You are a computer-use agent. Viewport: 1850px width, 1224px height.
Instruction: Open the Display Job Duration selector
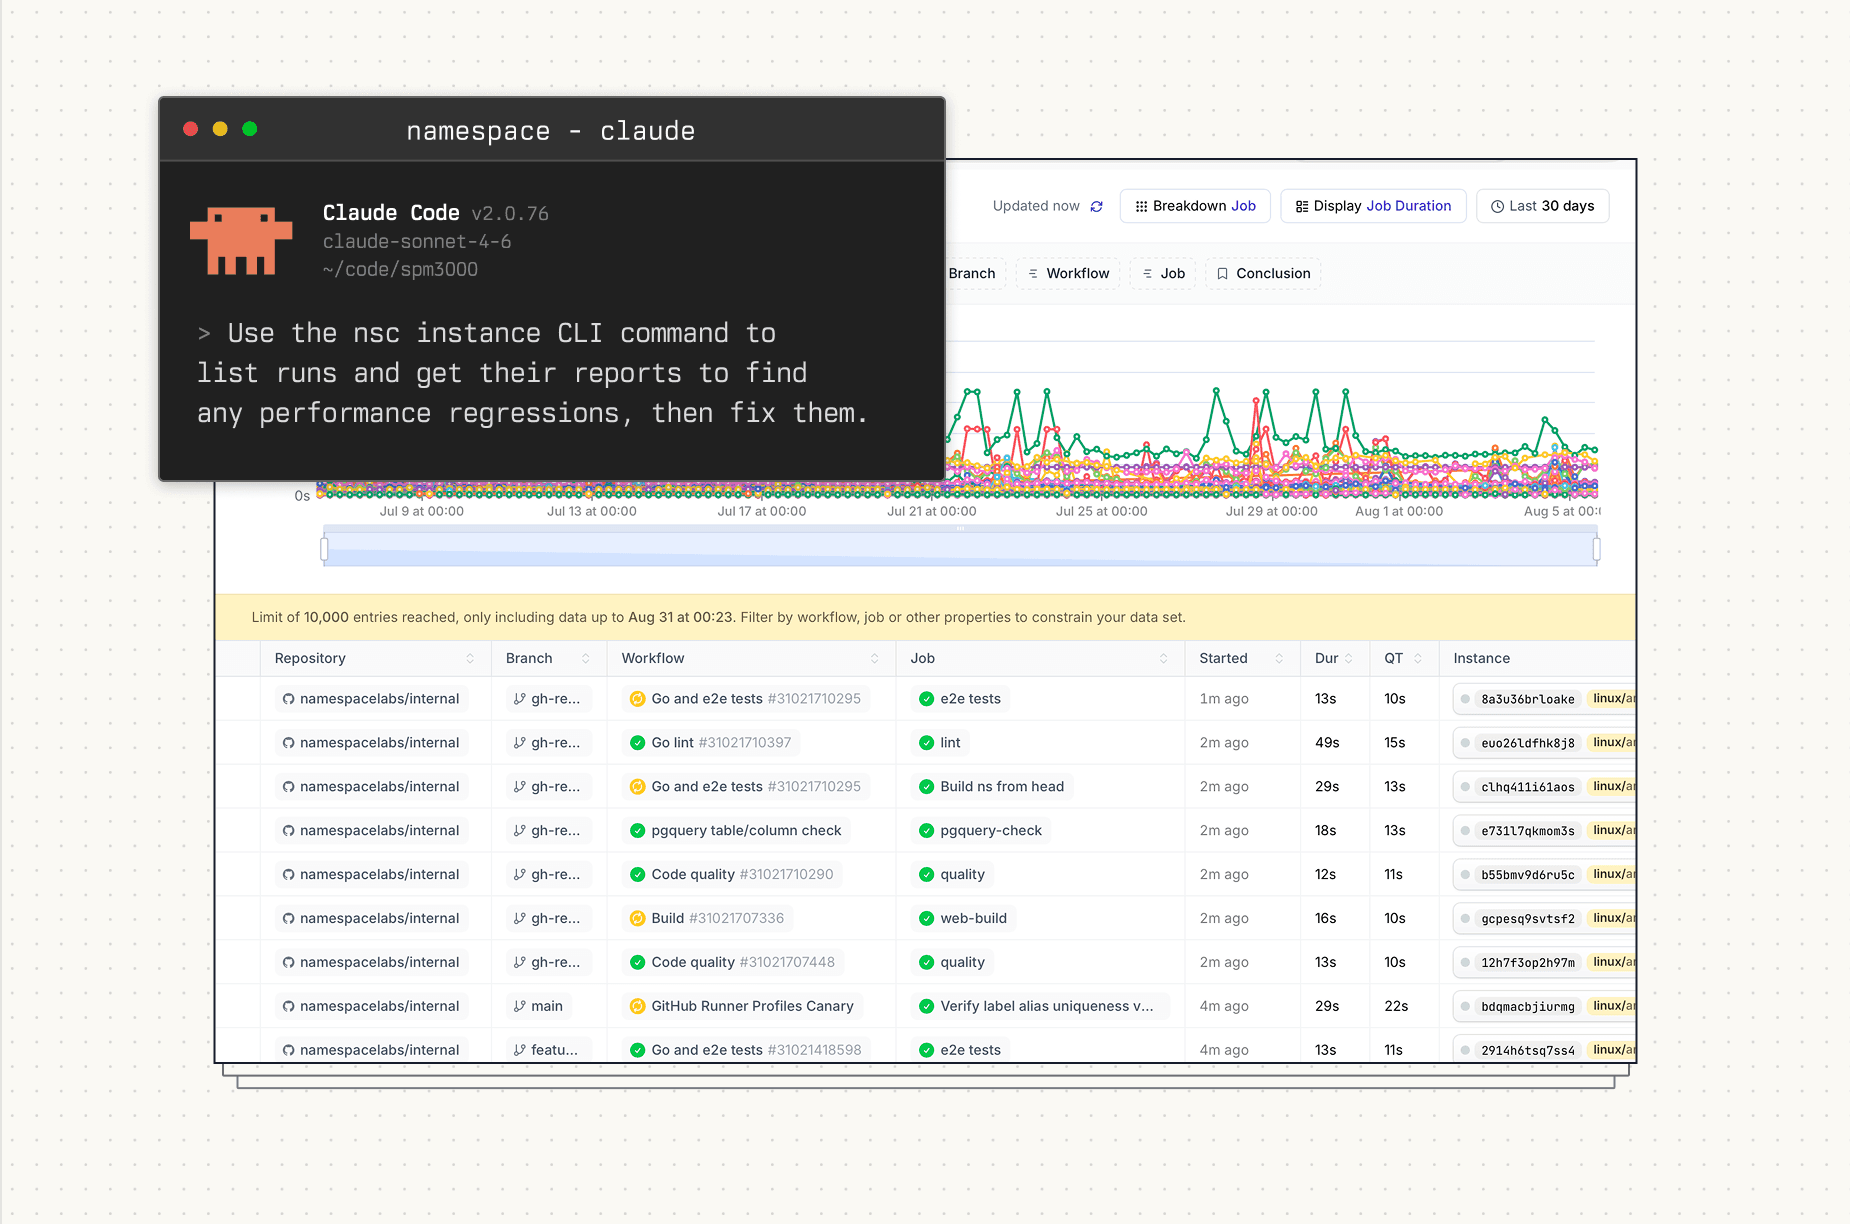point(1373,206)
